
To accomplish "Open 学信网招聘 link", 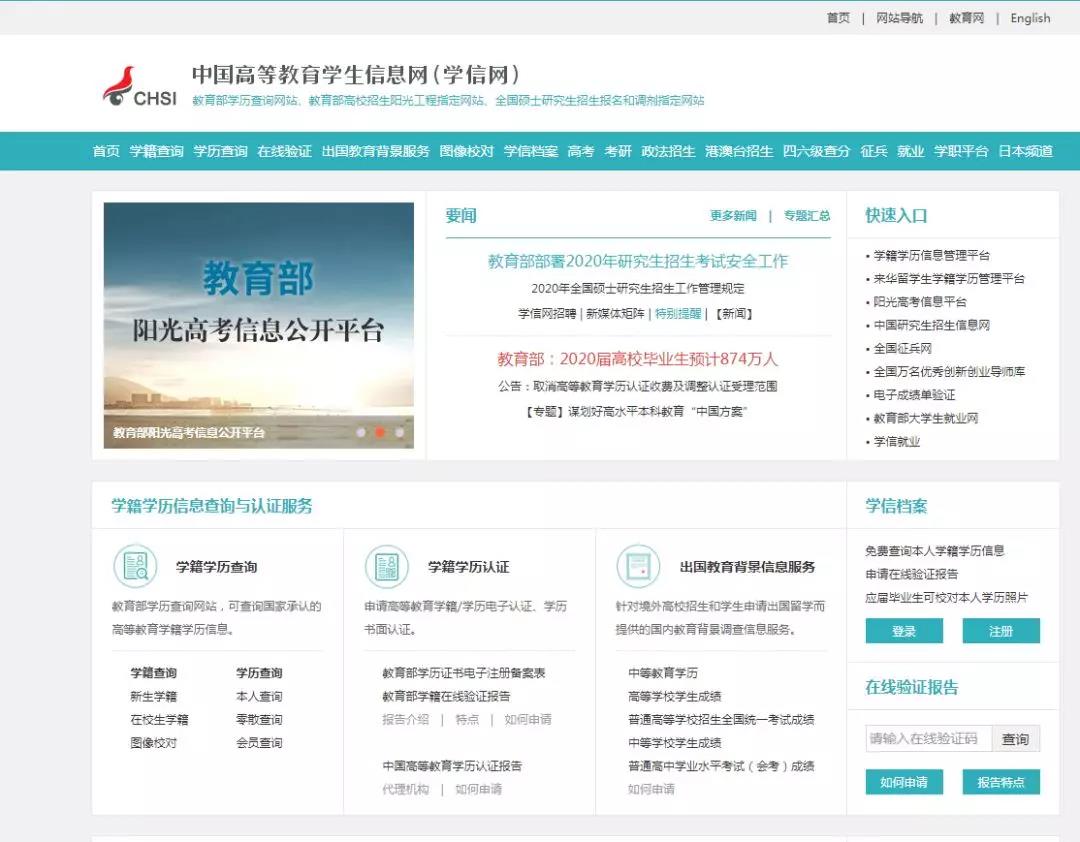I will coord(547,314).
